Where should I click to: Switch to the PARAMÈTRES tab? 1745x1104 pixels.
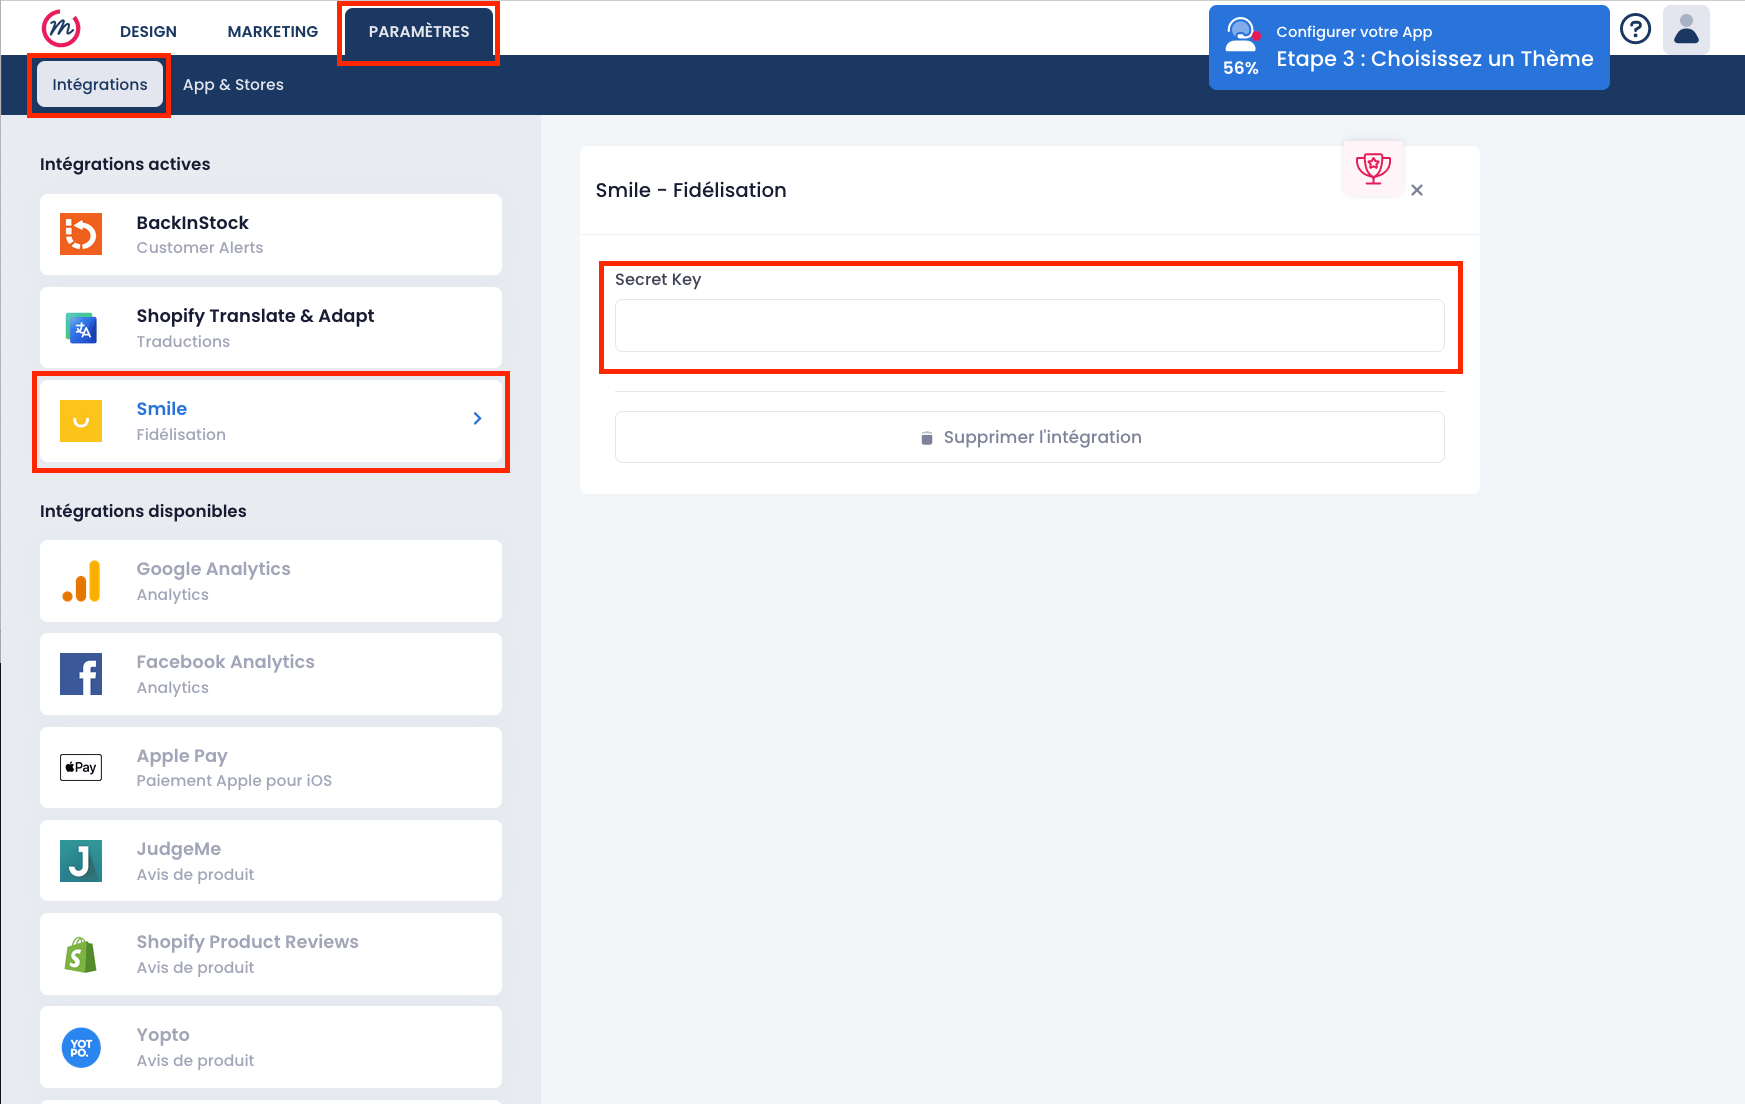pos(419,31)
